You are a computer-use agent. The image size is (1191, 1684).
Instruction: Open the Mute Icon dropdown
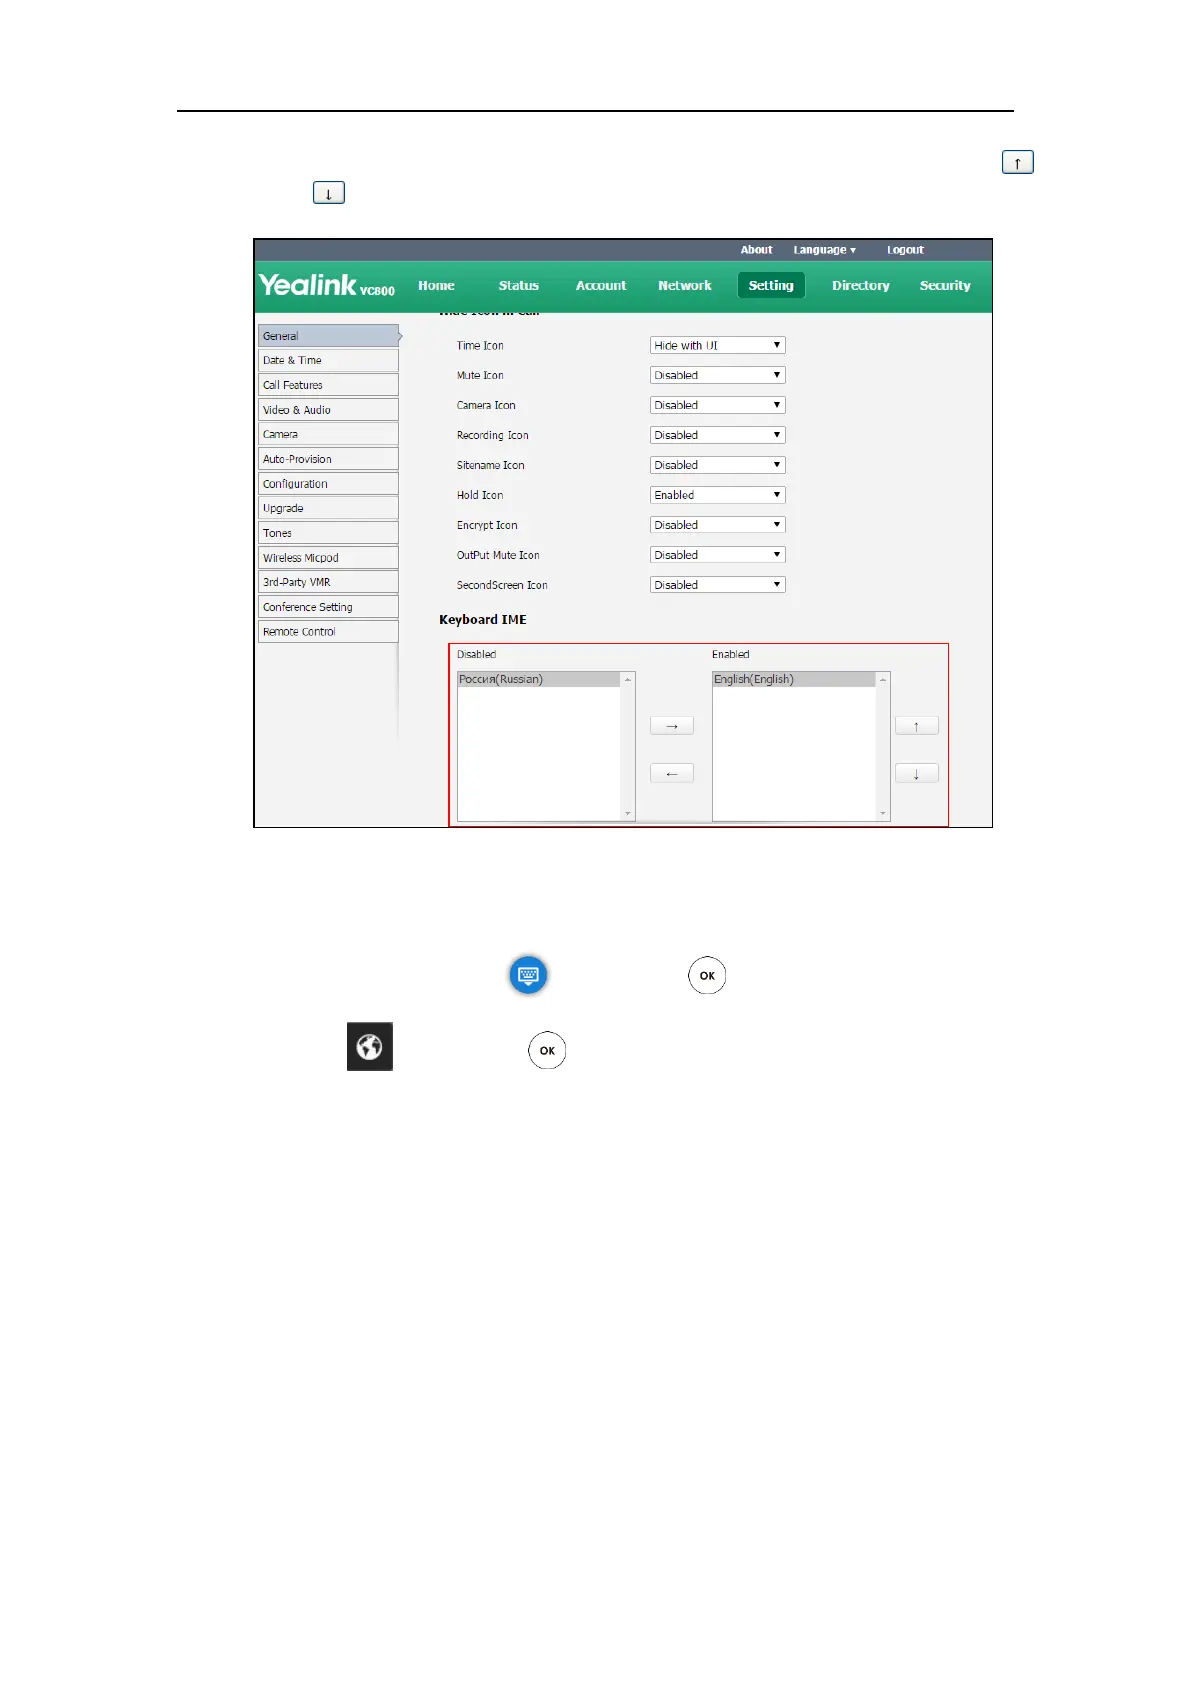pos(718,375)
